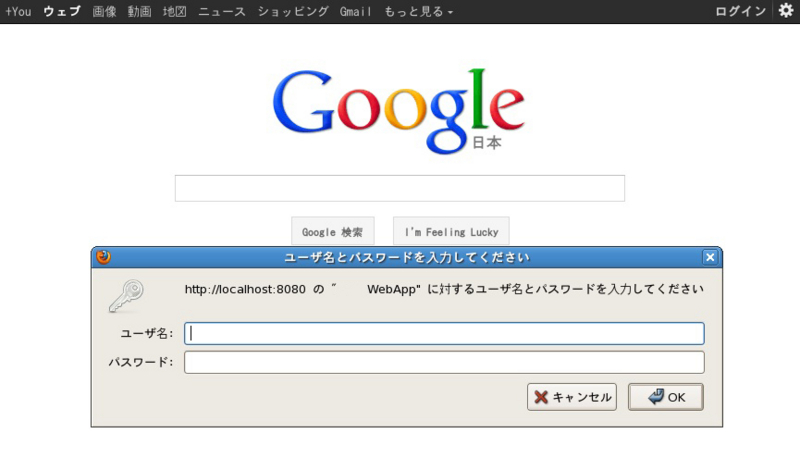Open the +You link in the top bar
This screenshot has height=458, width=800.
[18, 11]
